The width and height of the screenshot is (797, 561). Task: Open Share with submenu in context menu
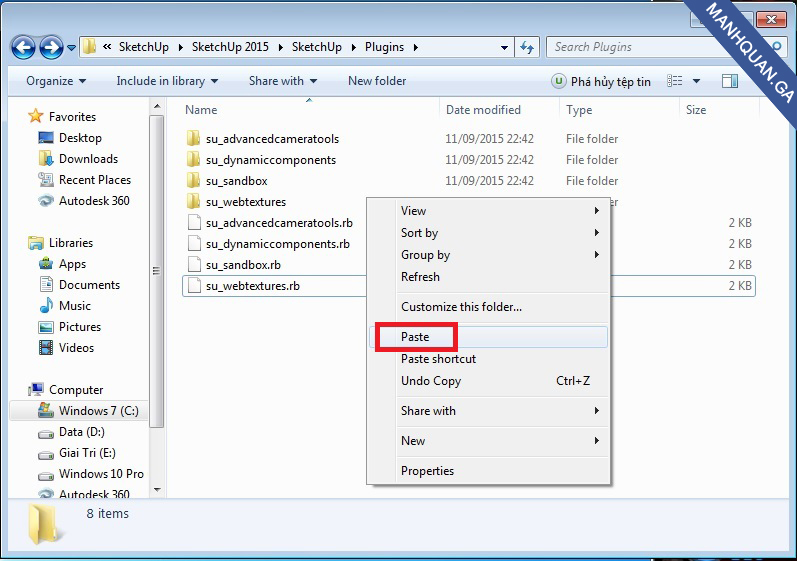coord(488,411)
